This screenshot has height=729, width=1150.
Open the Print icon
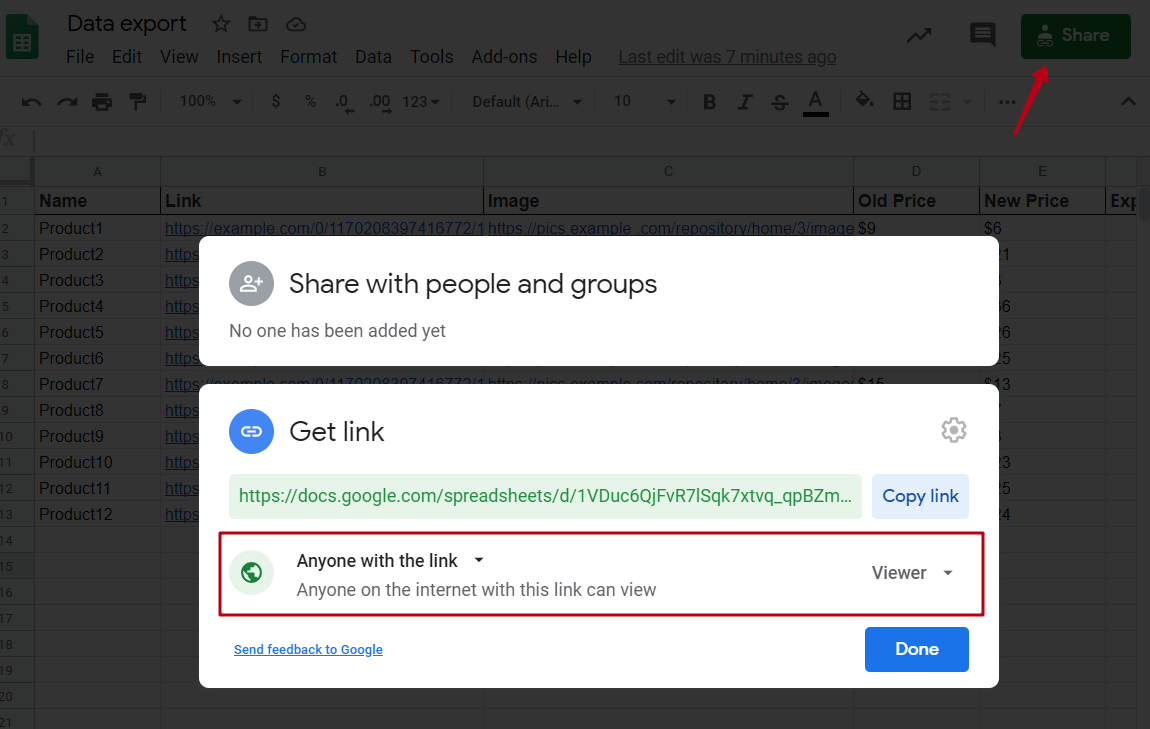pos(101,101)
